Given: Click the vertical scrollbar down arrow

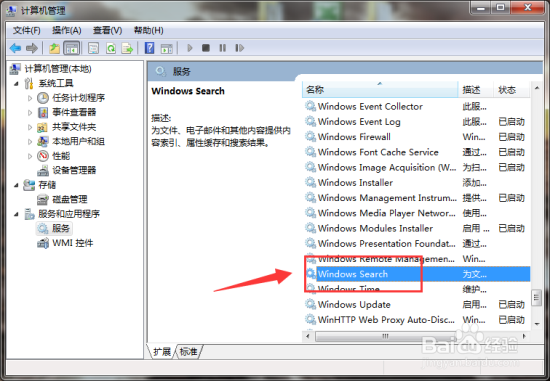Looking at the screenshot, I should coord(537,324).
